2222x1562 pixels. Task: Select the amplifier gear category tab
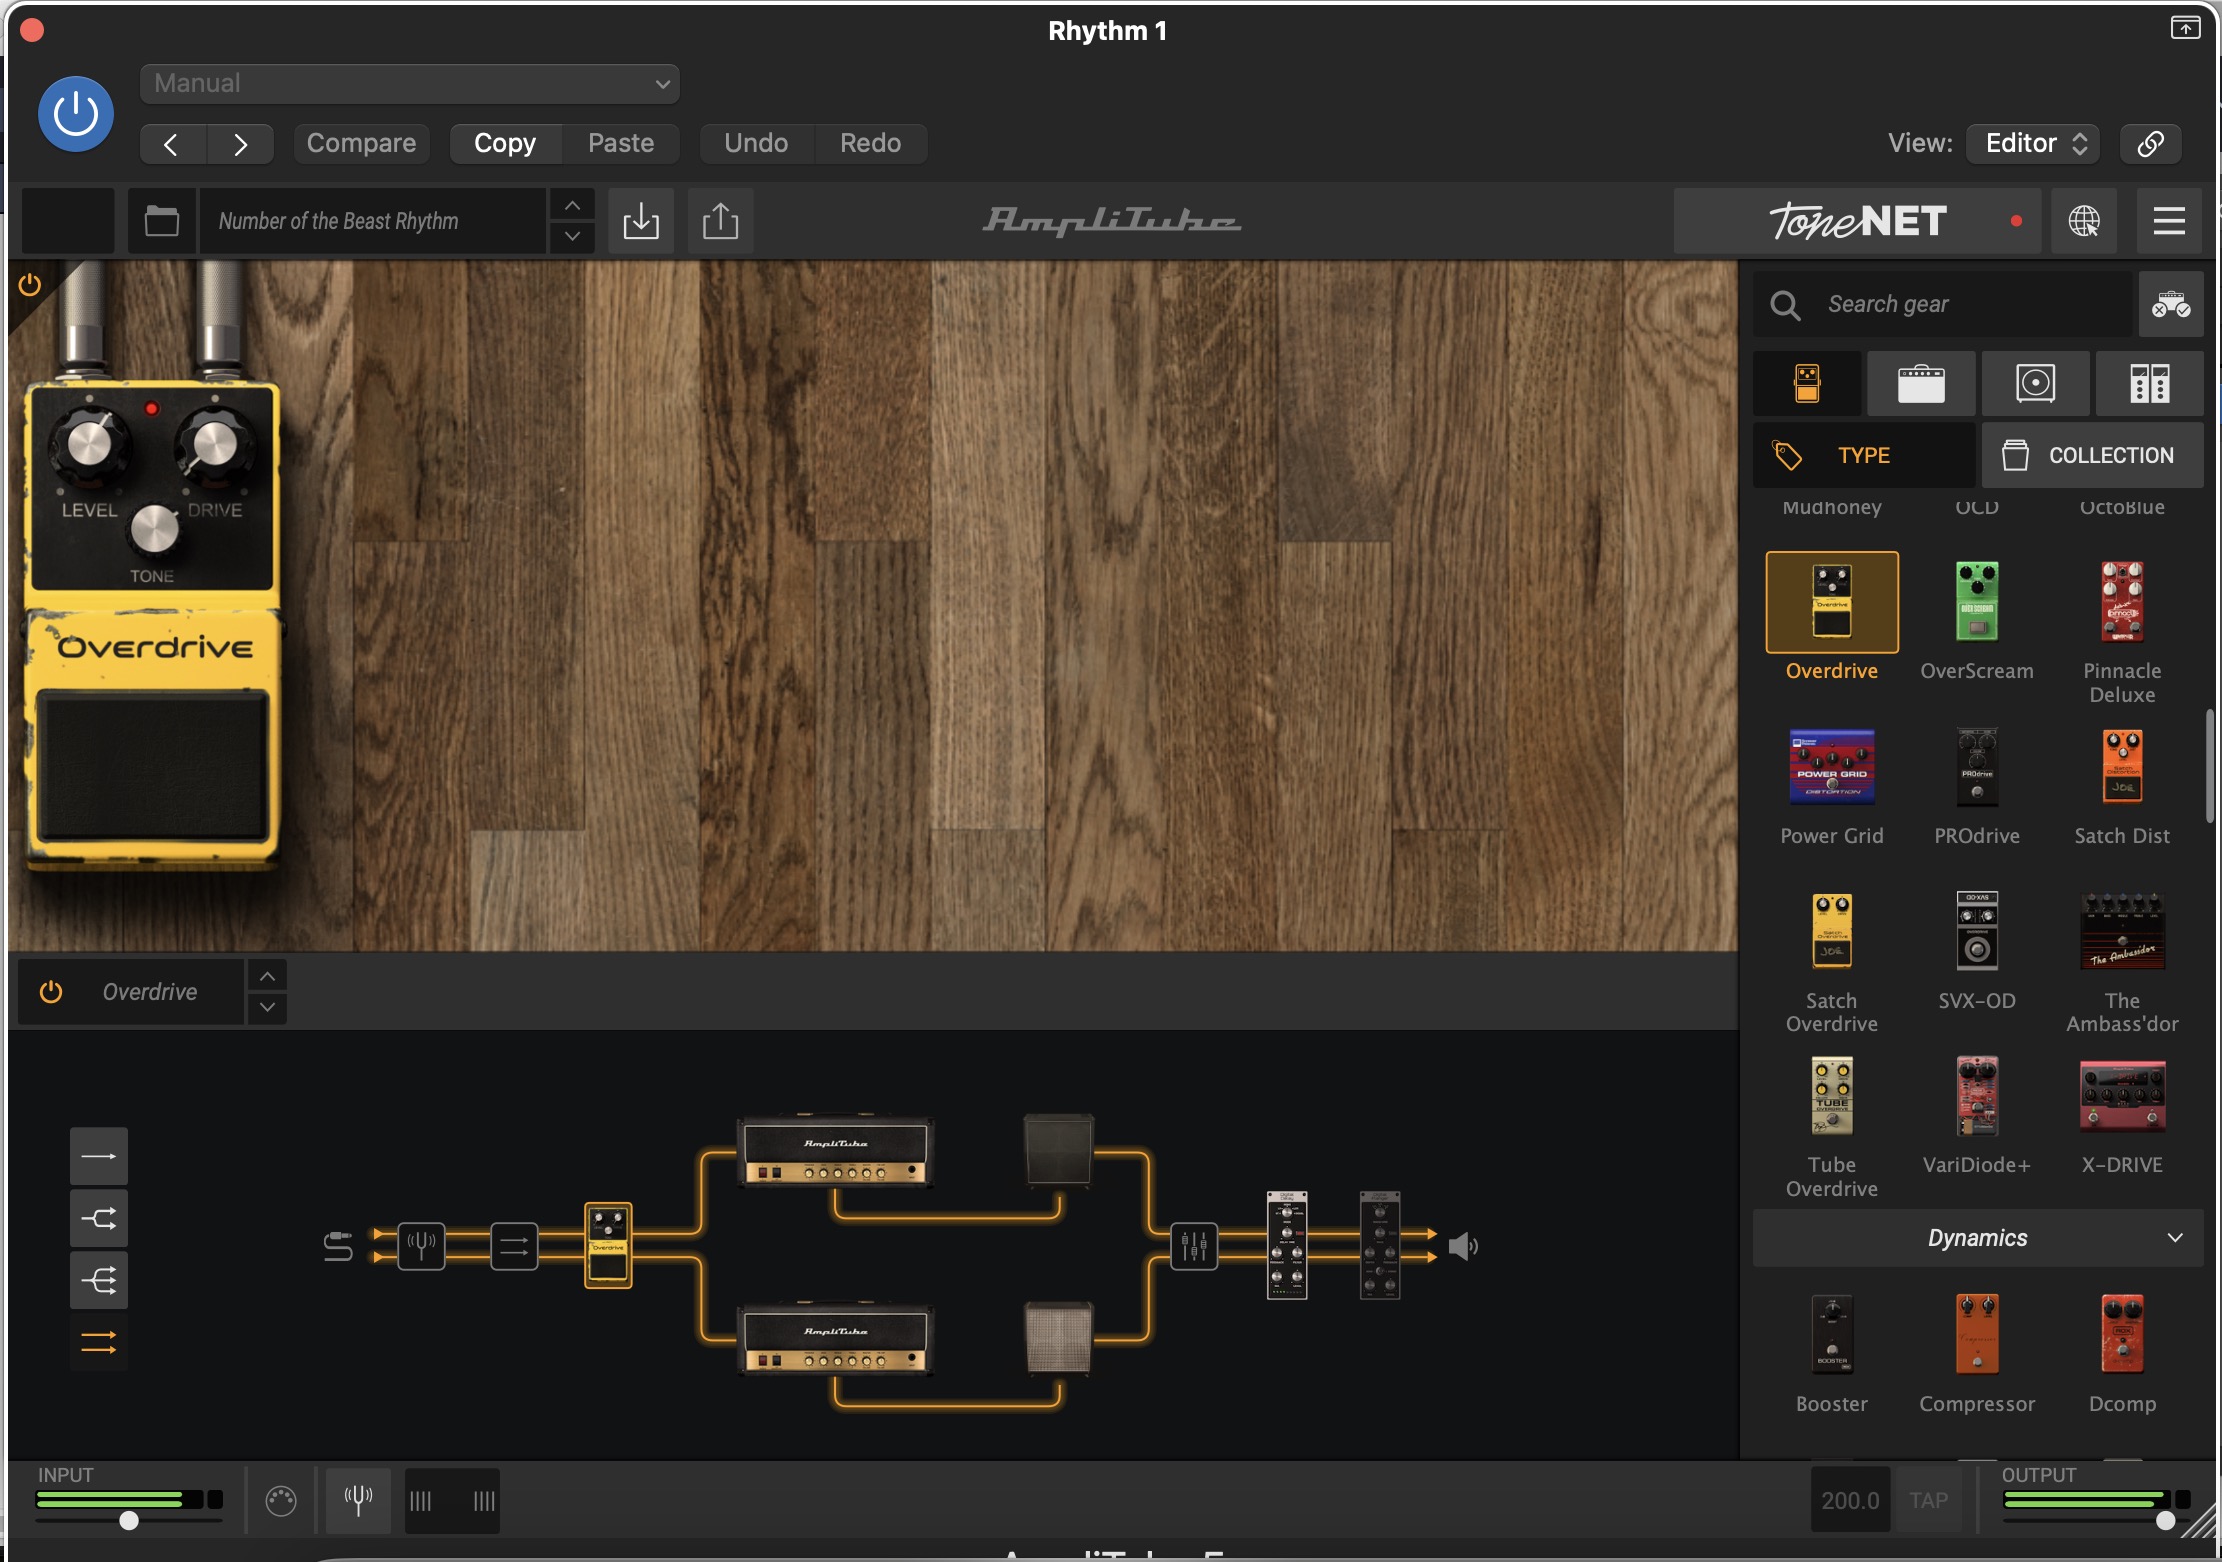pos(1921,383)
